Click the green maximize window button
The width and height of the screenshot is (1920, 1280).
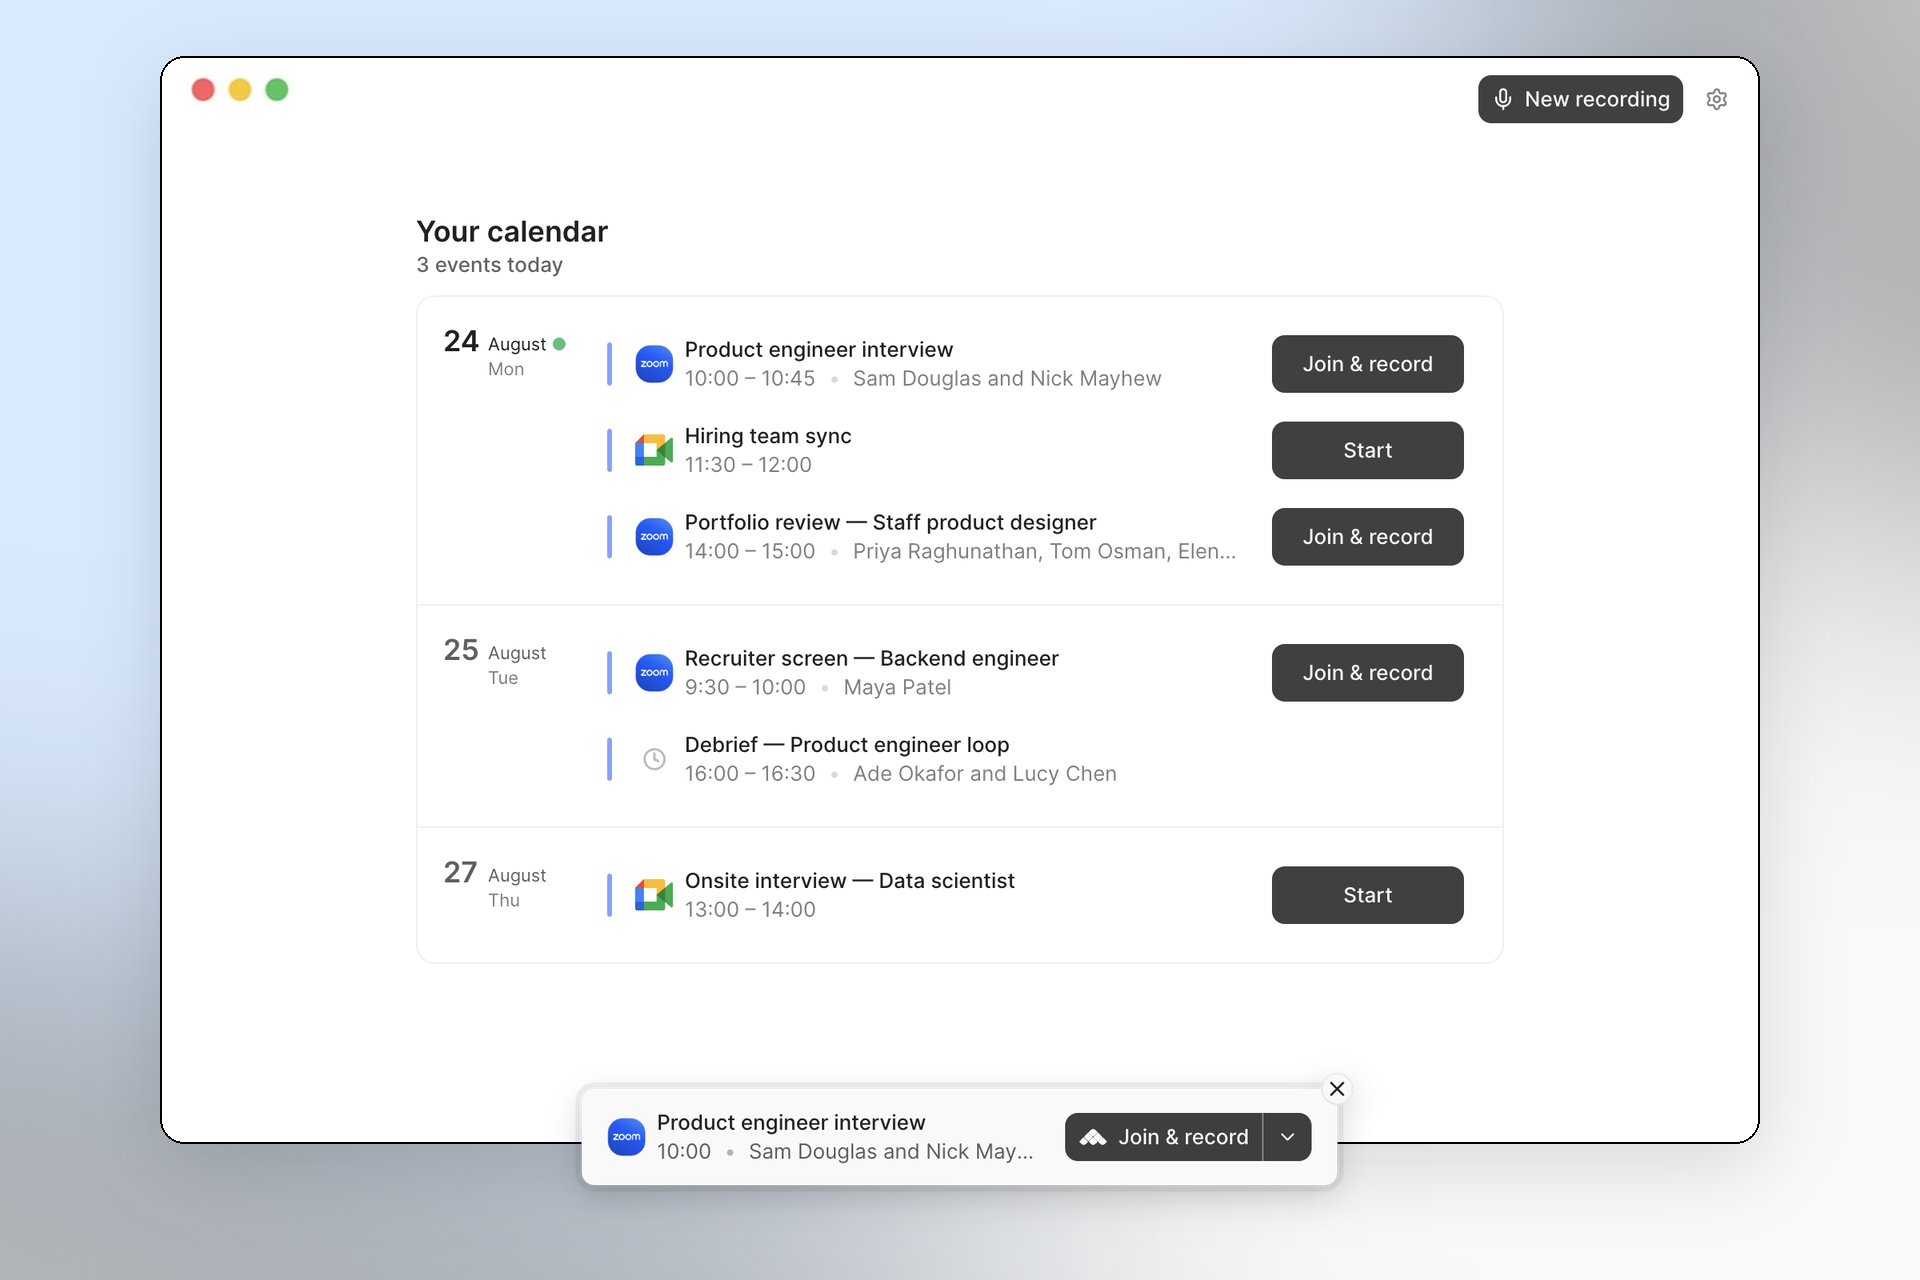[277, 90]
